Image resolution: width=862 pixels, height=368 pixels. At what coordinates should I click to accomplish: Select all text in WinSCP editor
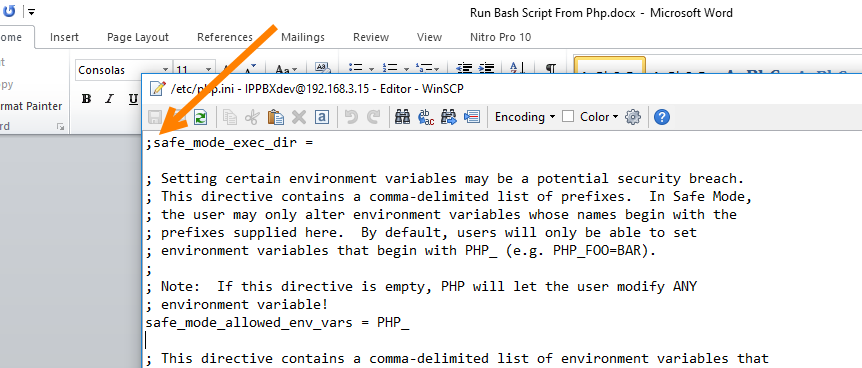click(x=322, y=117)
